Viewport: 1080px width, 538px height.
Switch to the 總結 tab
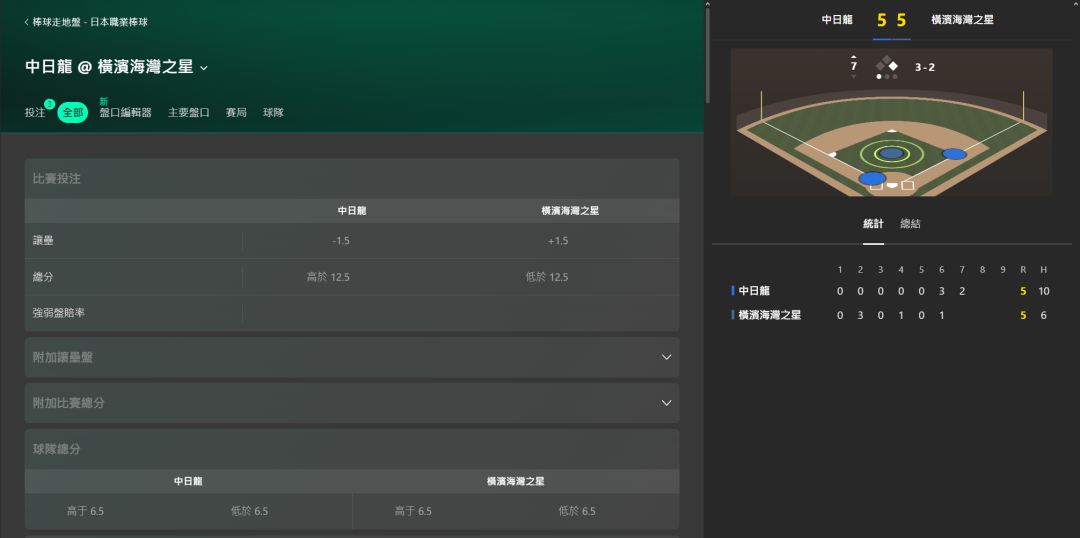click(911, 224)
